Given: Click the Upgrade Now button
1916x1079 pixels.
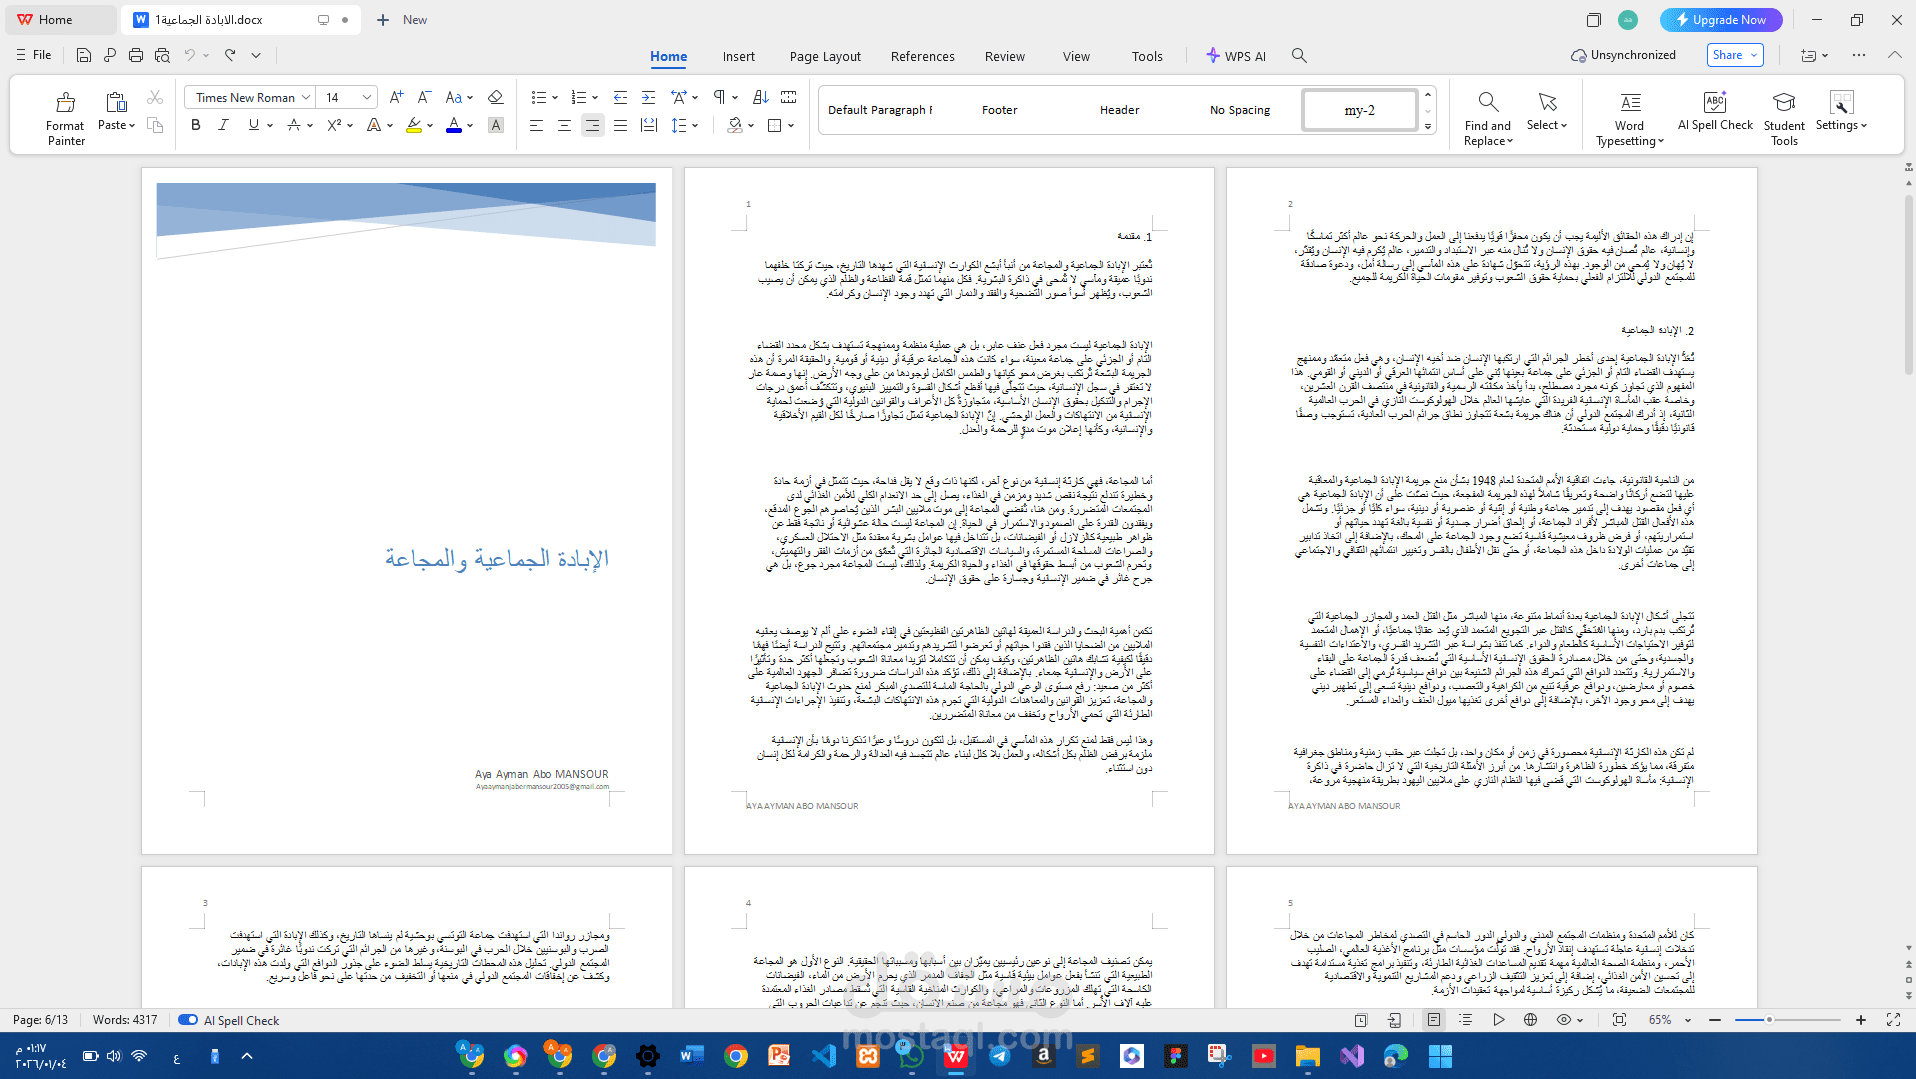Looking at the screenshot, I should tap(1720, 19).
